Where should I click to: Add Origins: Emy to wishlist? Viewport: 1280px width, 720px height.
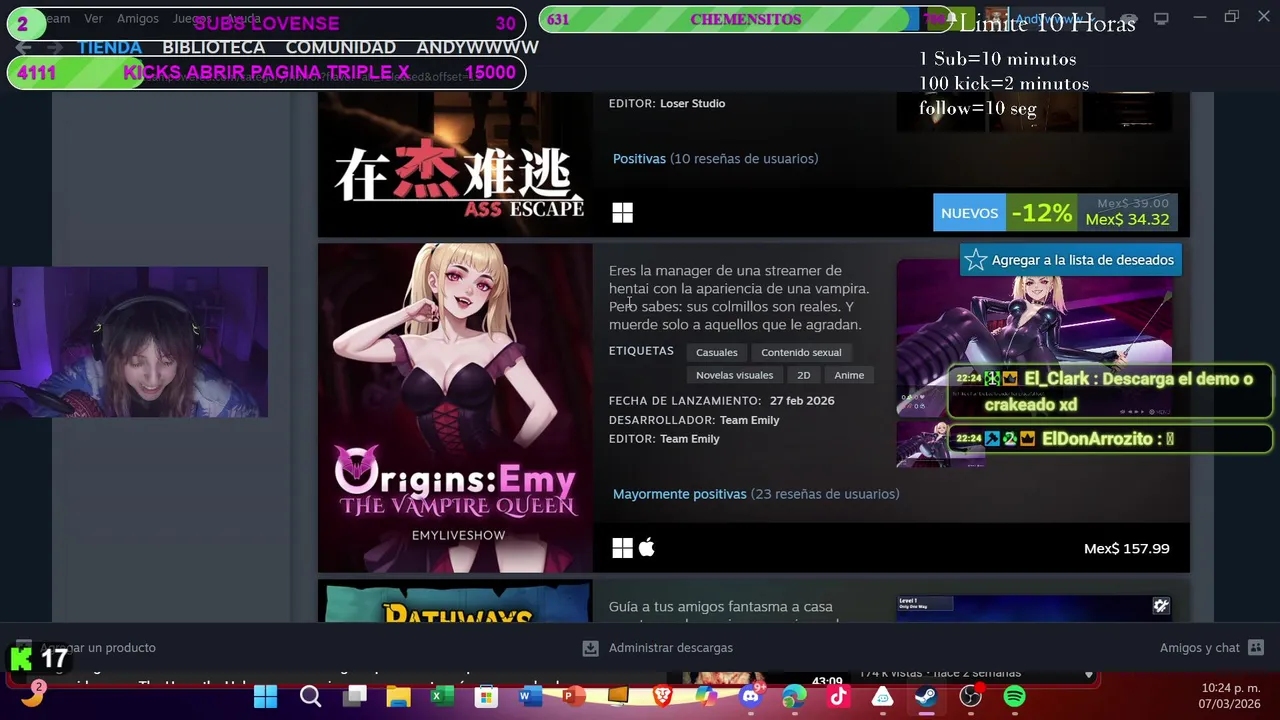coord(1069,260)
